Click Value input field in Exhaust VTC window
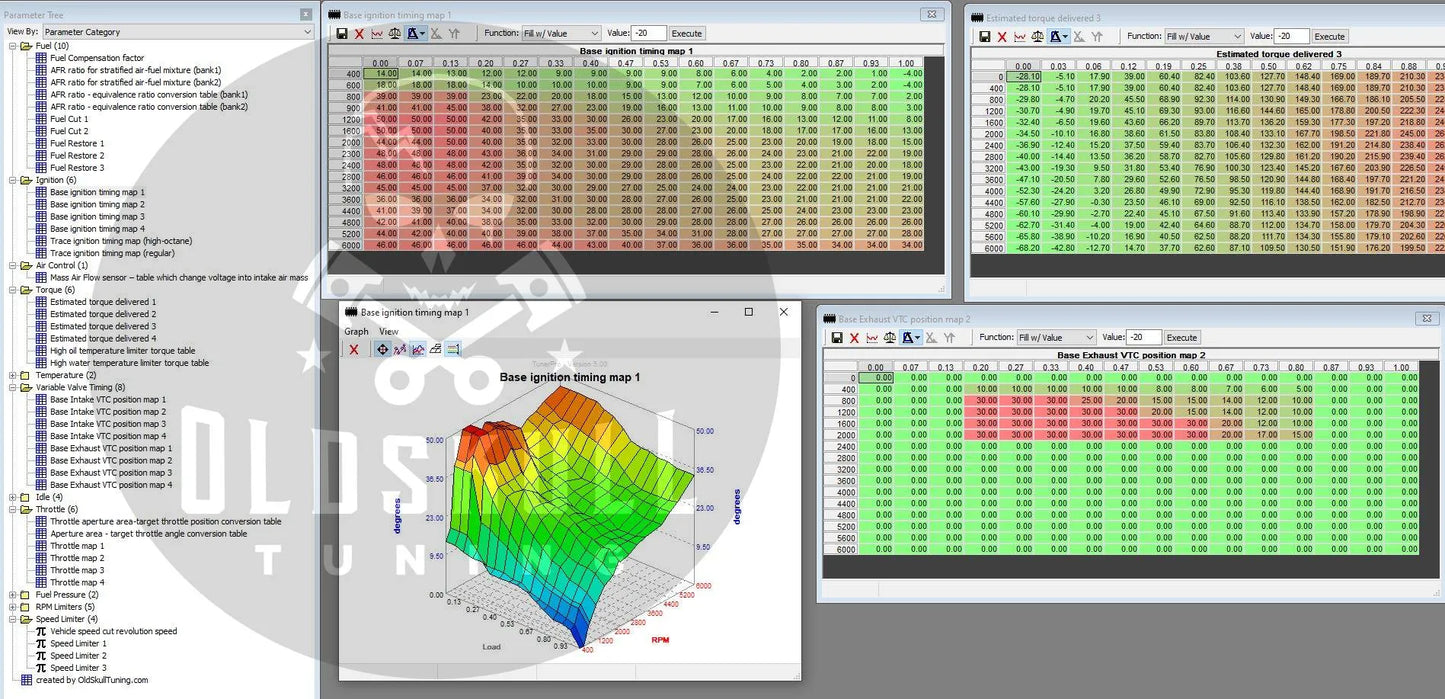The width and height of the screenshot is (1445, 699). (x=1143, y=338)
